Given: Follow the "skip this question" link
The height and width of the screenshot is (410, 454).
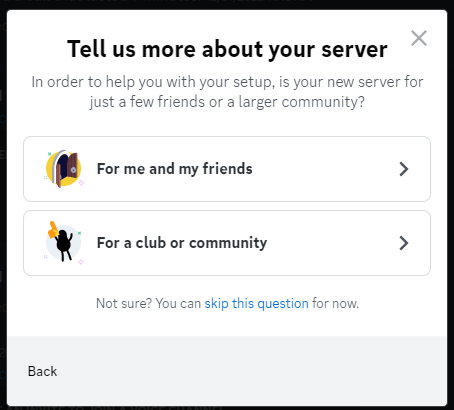Looking at the screenshot, I should coord(256,304).
